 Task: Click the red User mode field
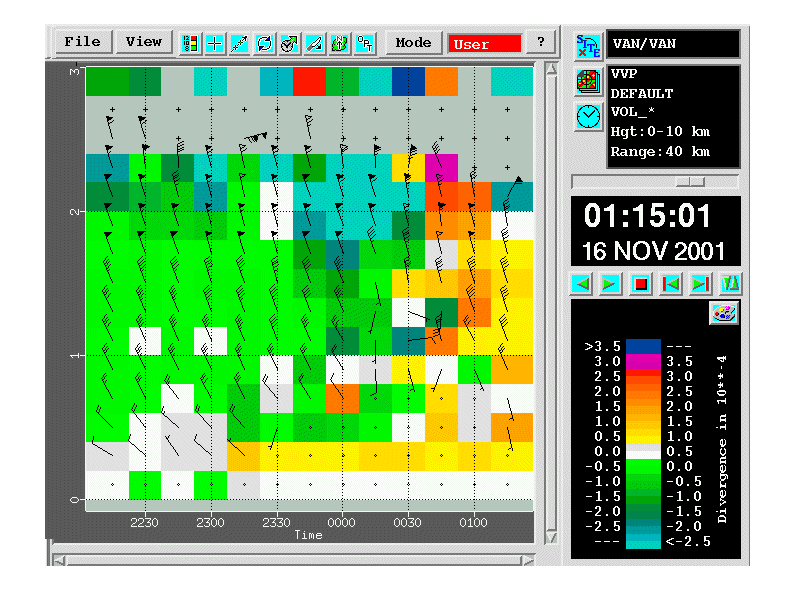click(485, 44)
